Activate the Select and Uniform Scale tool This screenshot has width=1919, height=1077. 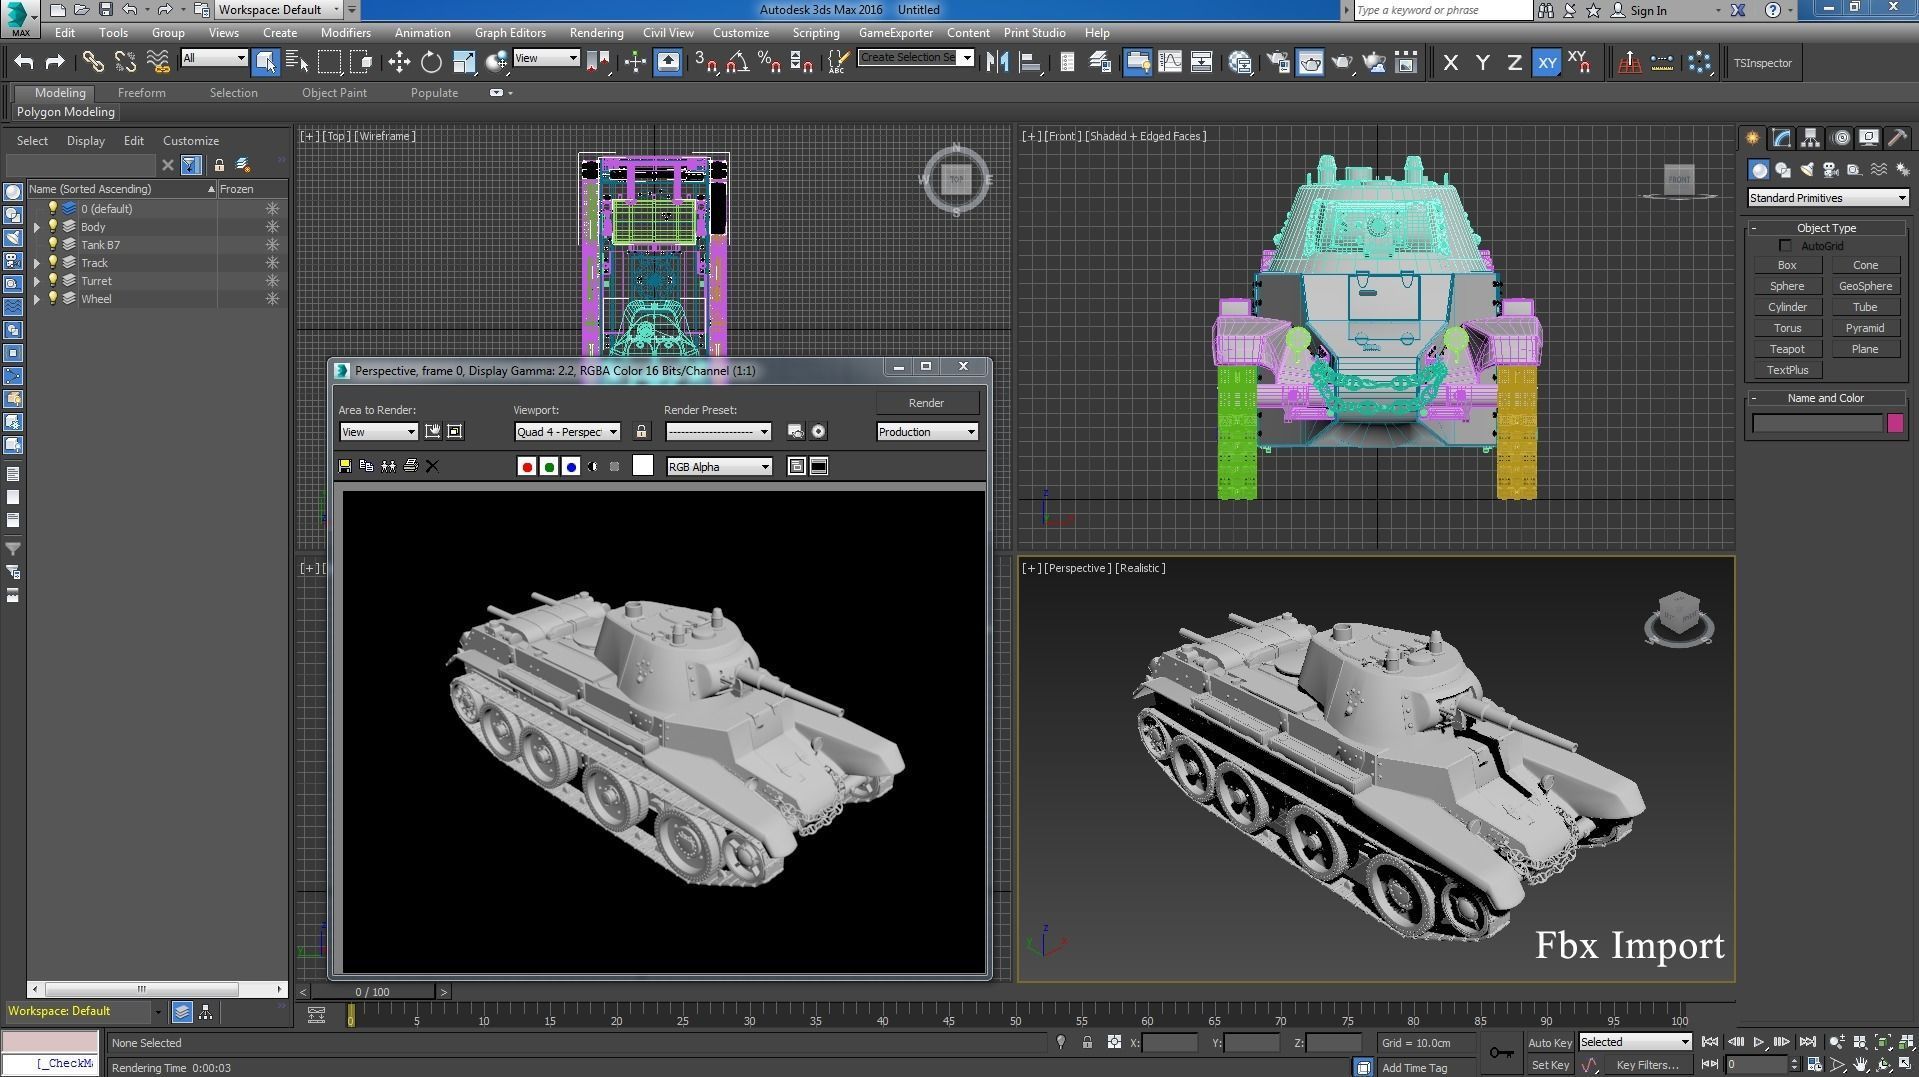coord(464,62)
